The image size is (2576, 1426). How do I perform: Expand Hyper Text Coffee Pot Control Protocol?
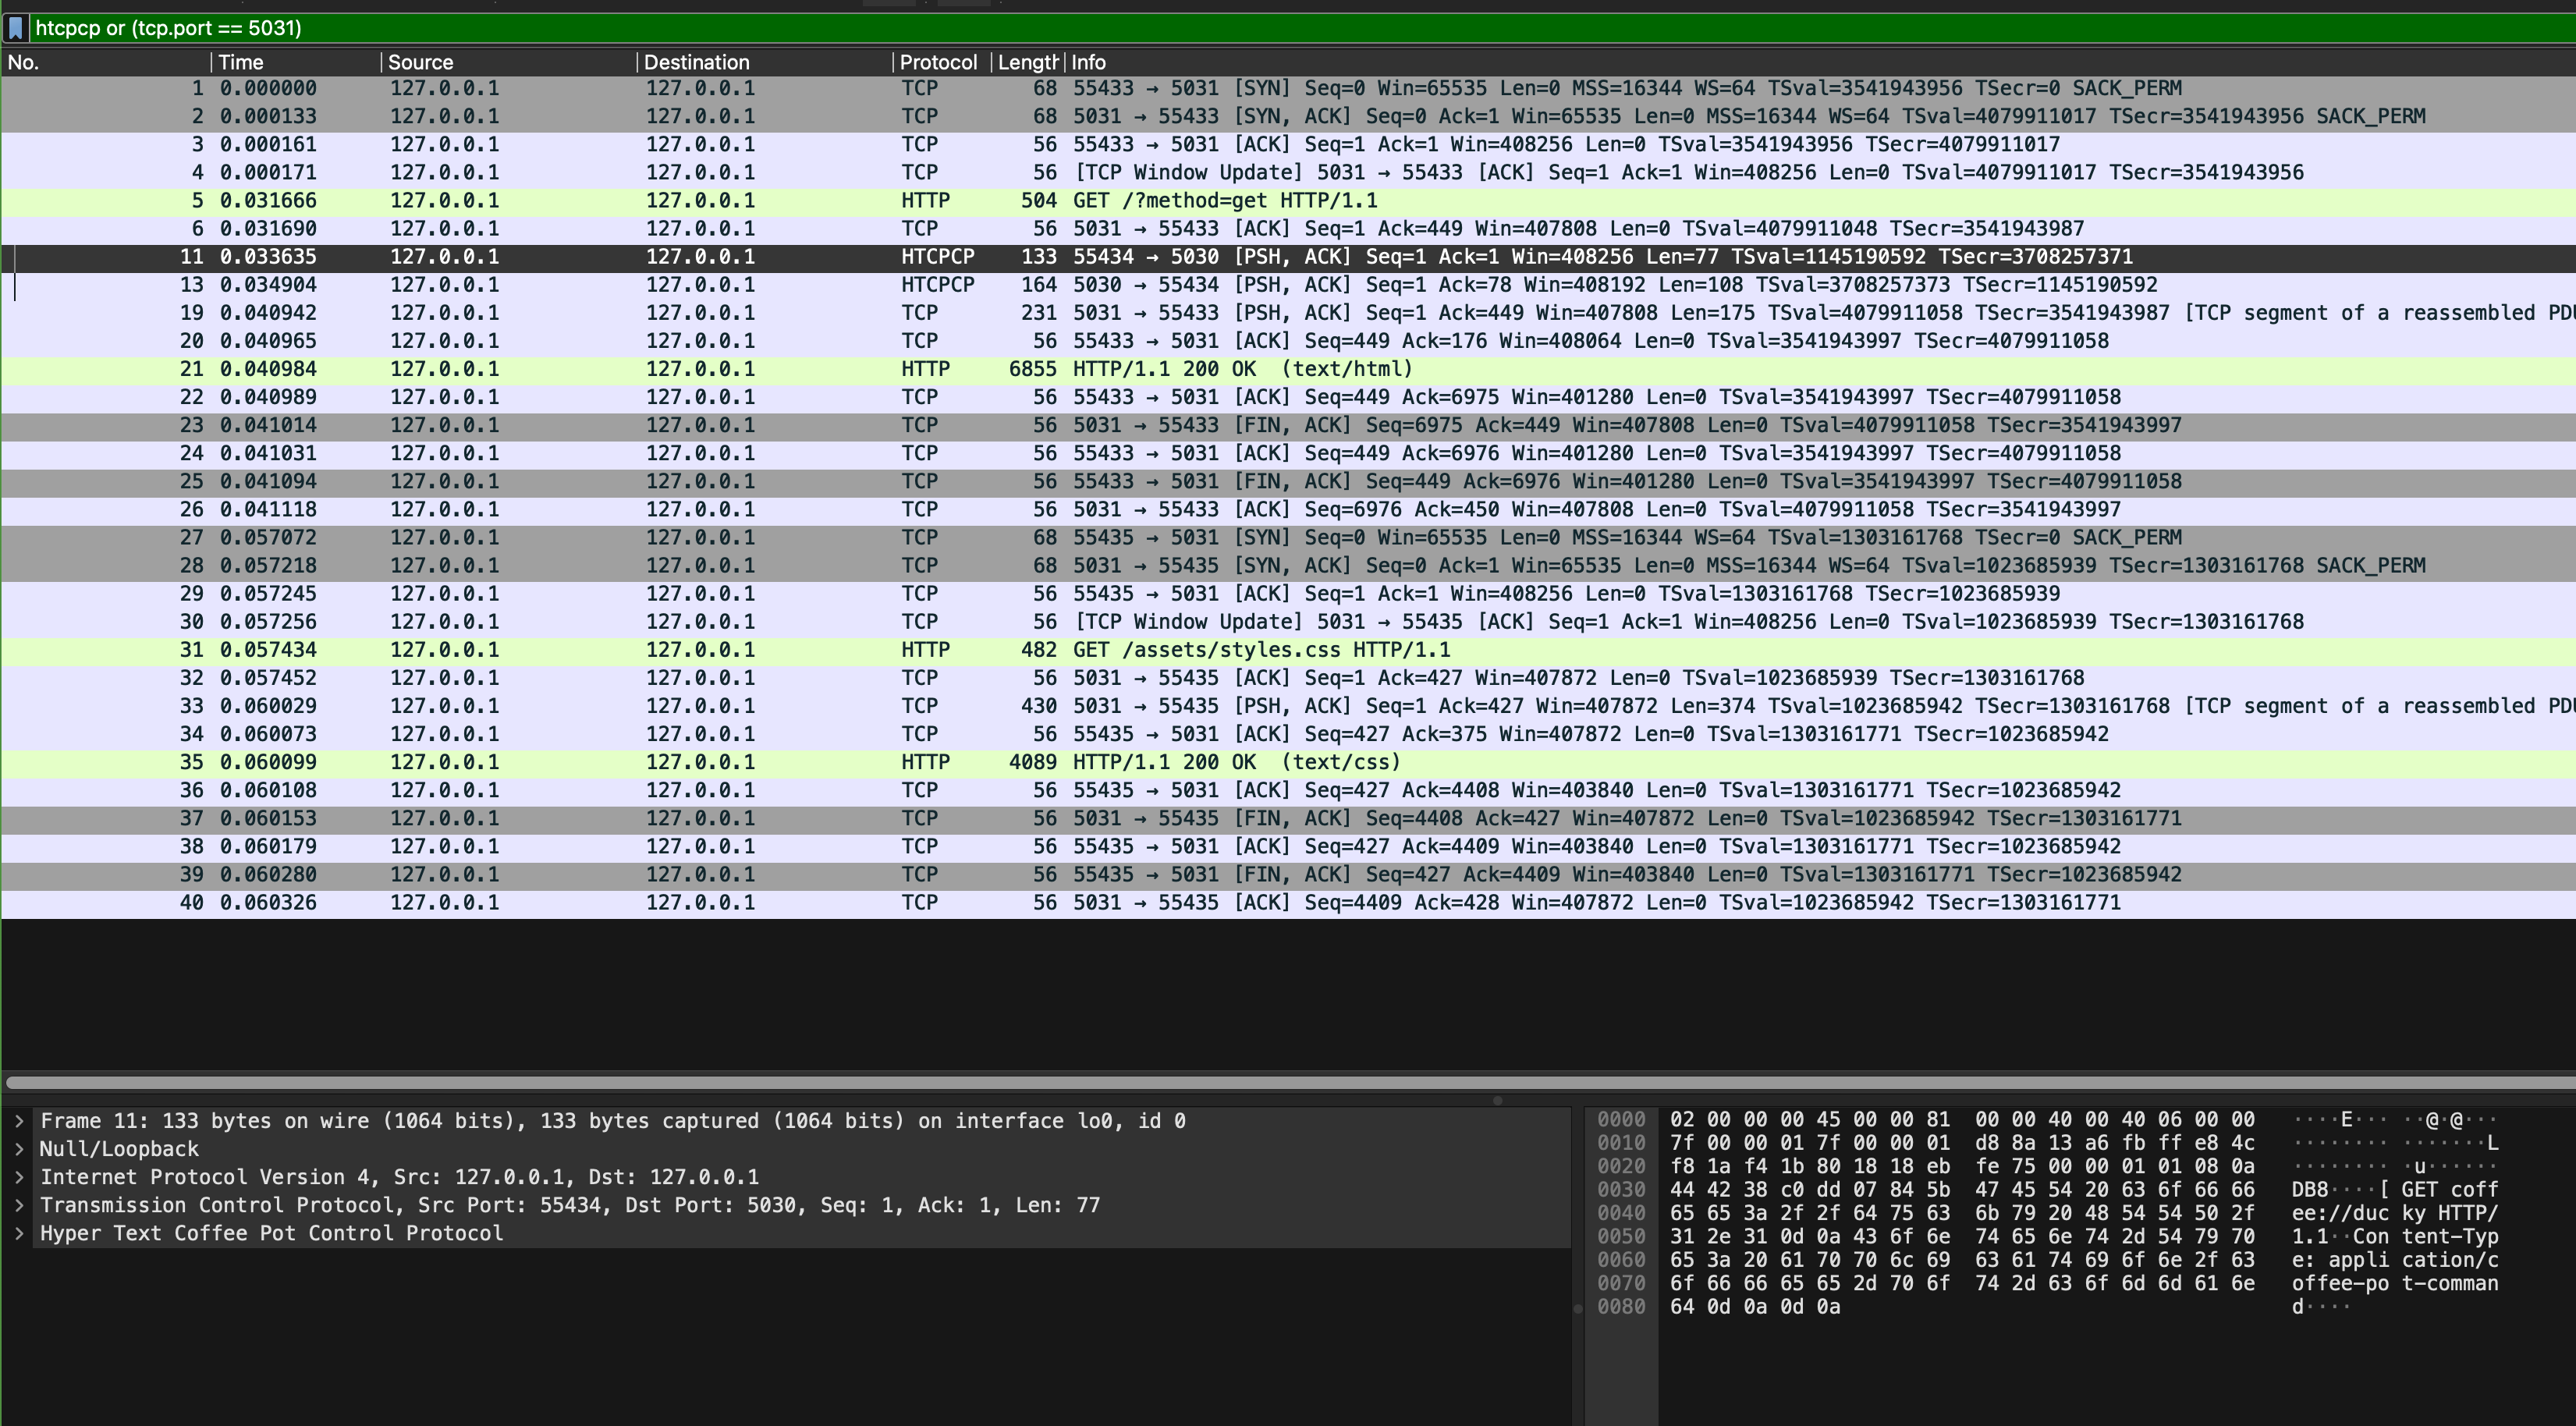pos(19,1233)
